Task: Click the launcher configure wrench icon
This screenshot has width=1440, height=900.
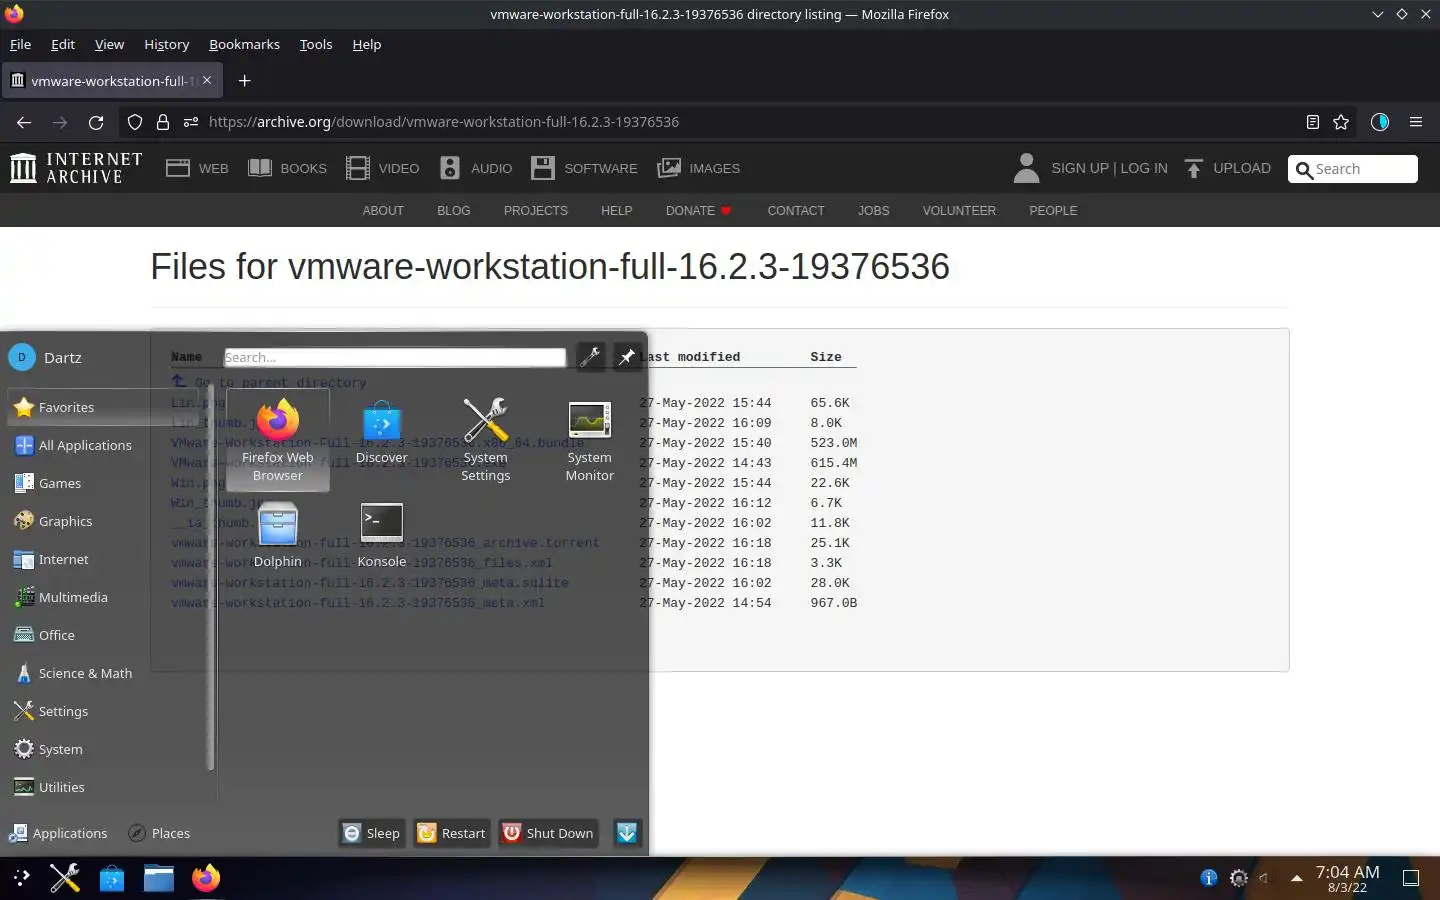Action: tap(591, 356)
